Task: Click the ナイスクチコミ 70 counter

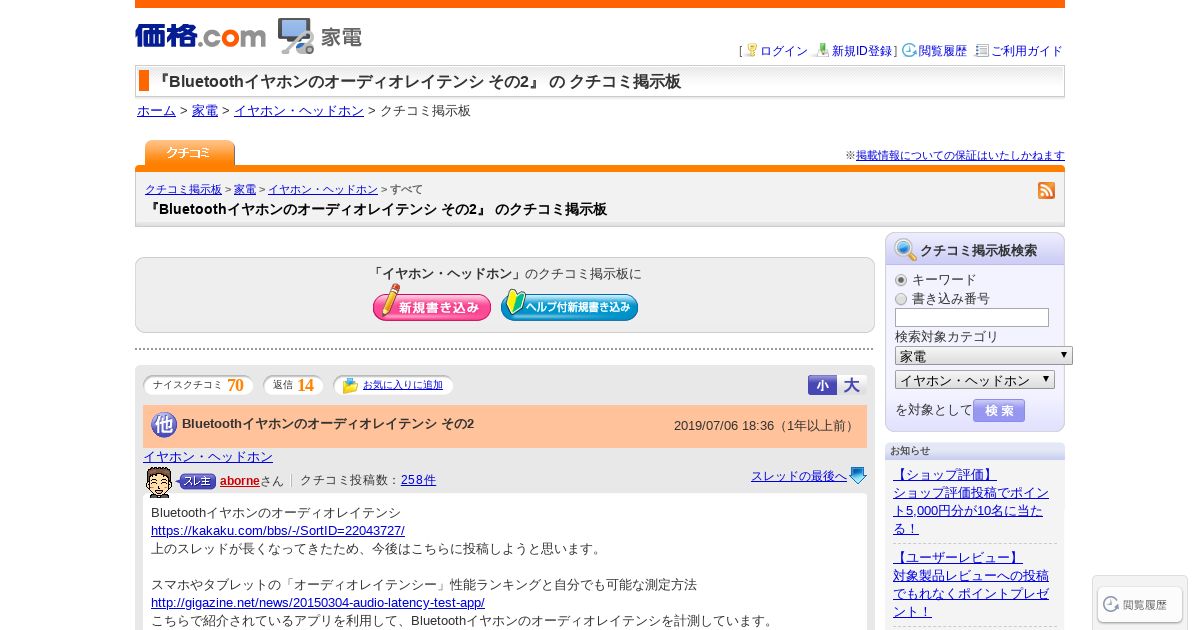Action: coord(198,385)
